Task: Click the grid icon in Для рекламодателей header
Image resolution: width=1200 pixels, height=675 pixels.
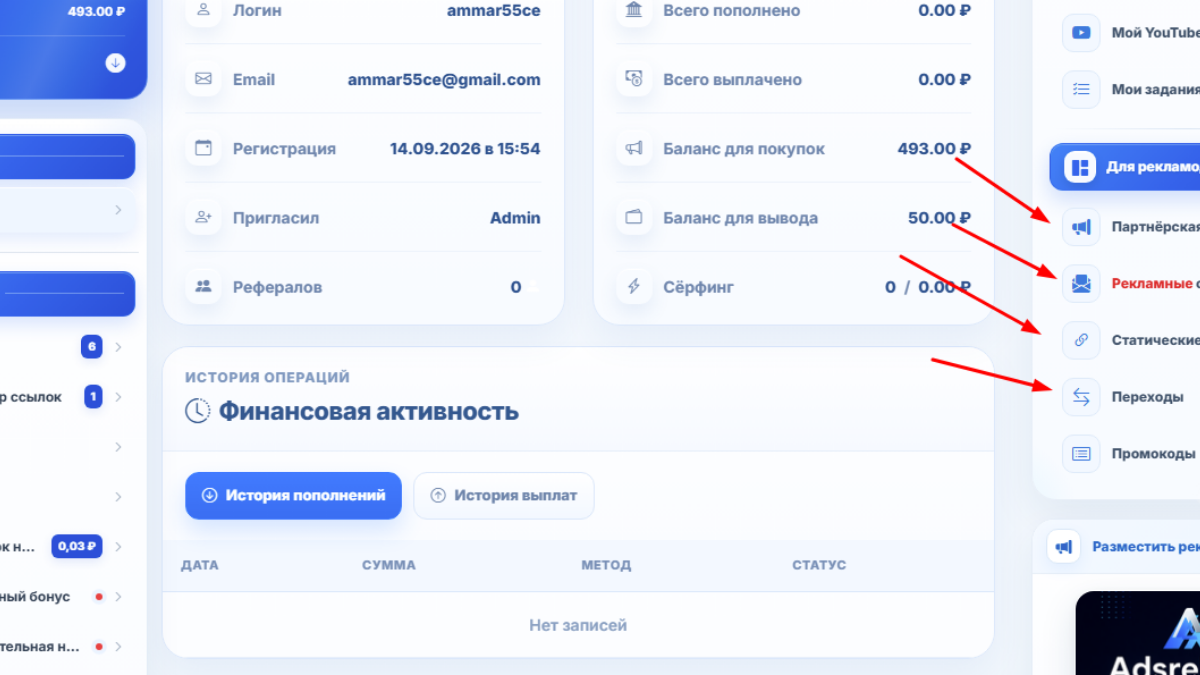Action: click(1081, 167)
